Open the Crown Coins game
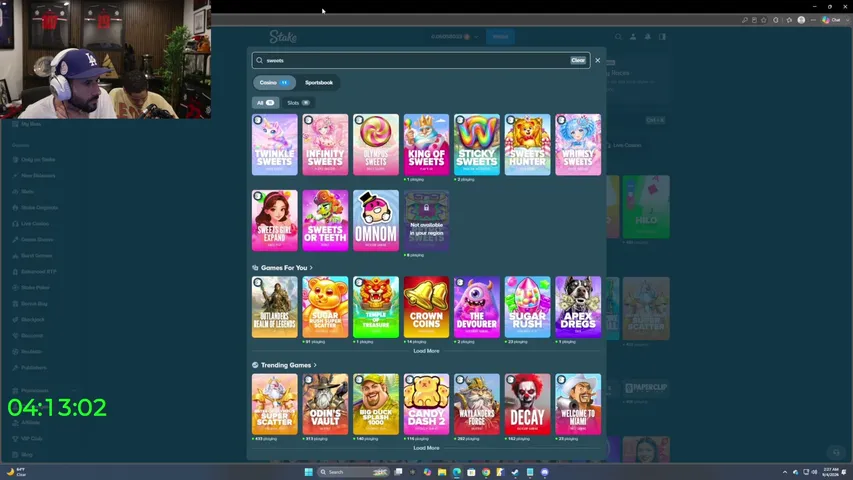The width and height of the screenshot is (853, 480). [426, 307]
